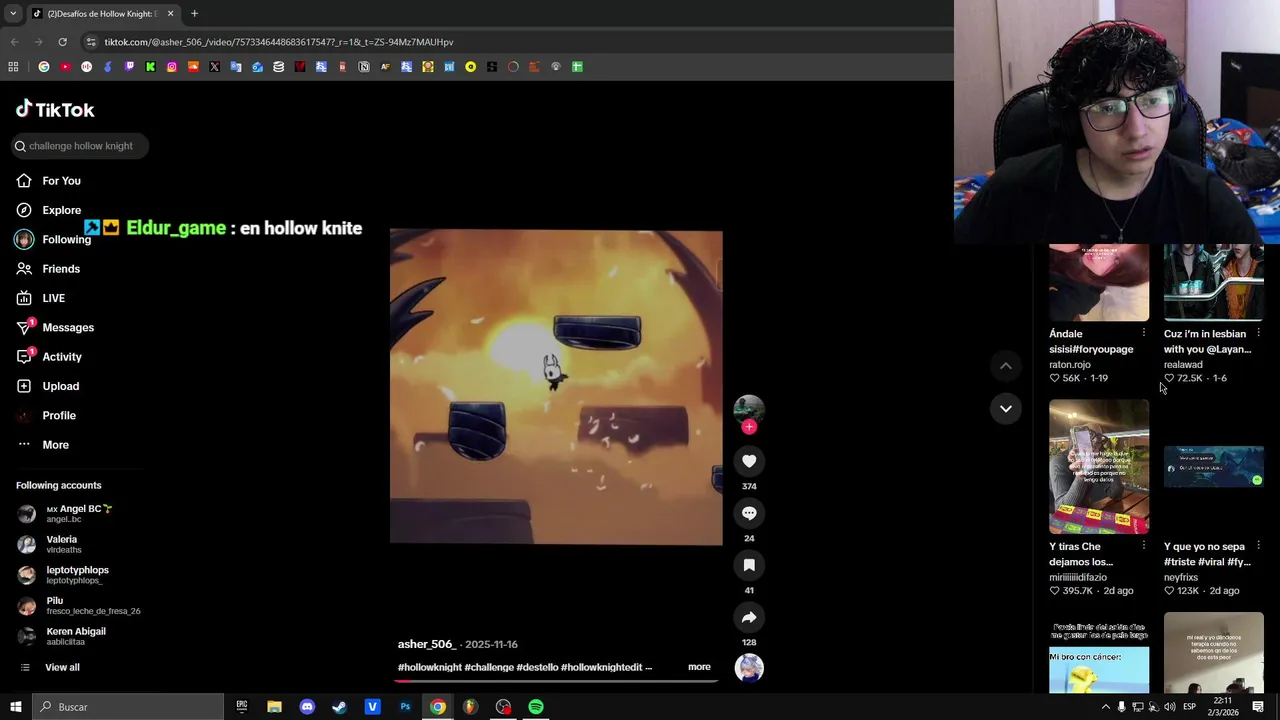Open the Twitch bookmark
1280x720 pixels.
[129, 67]
